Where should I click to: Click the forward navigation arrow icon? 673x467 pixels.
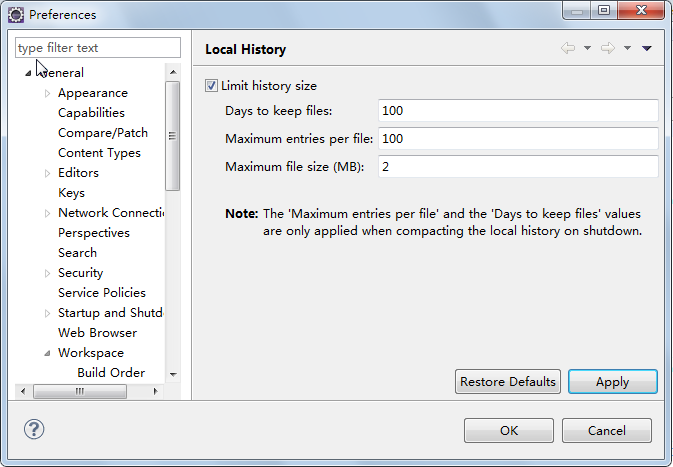point(608,48)
